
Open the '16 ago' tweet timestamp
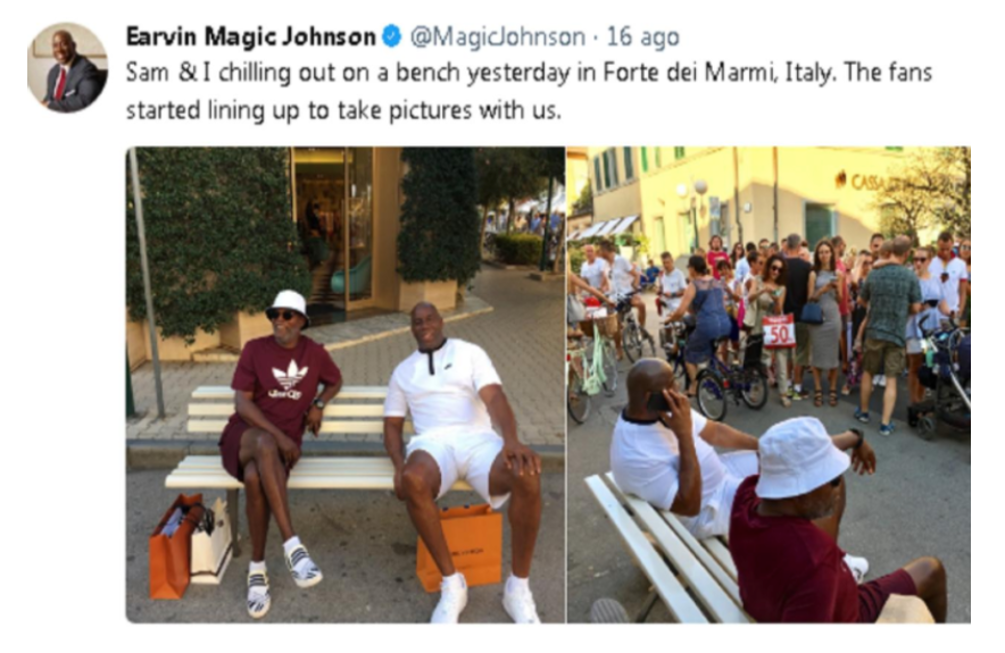point(643,37)
